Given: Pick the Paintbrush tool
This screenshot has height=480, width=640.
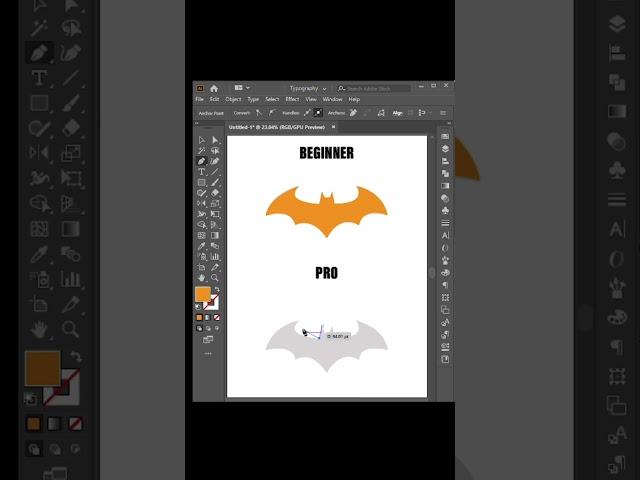Looking at the screenshot, I should 215,182.
